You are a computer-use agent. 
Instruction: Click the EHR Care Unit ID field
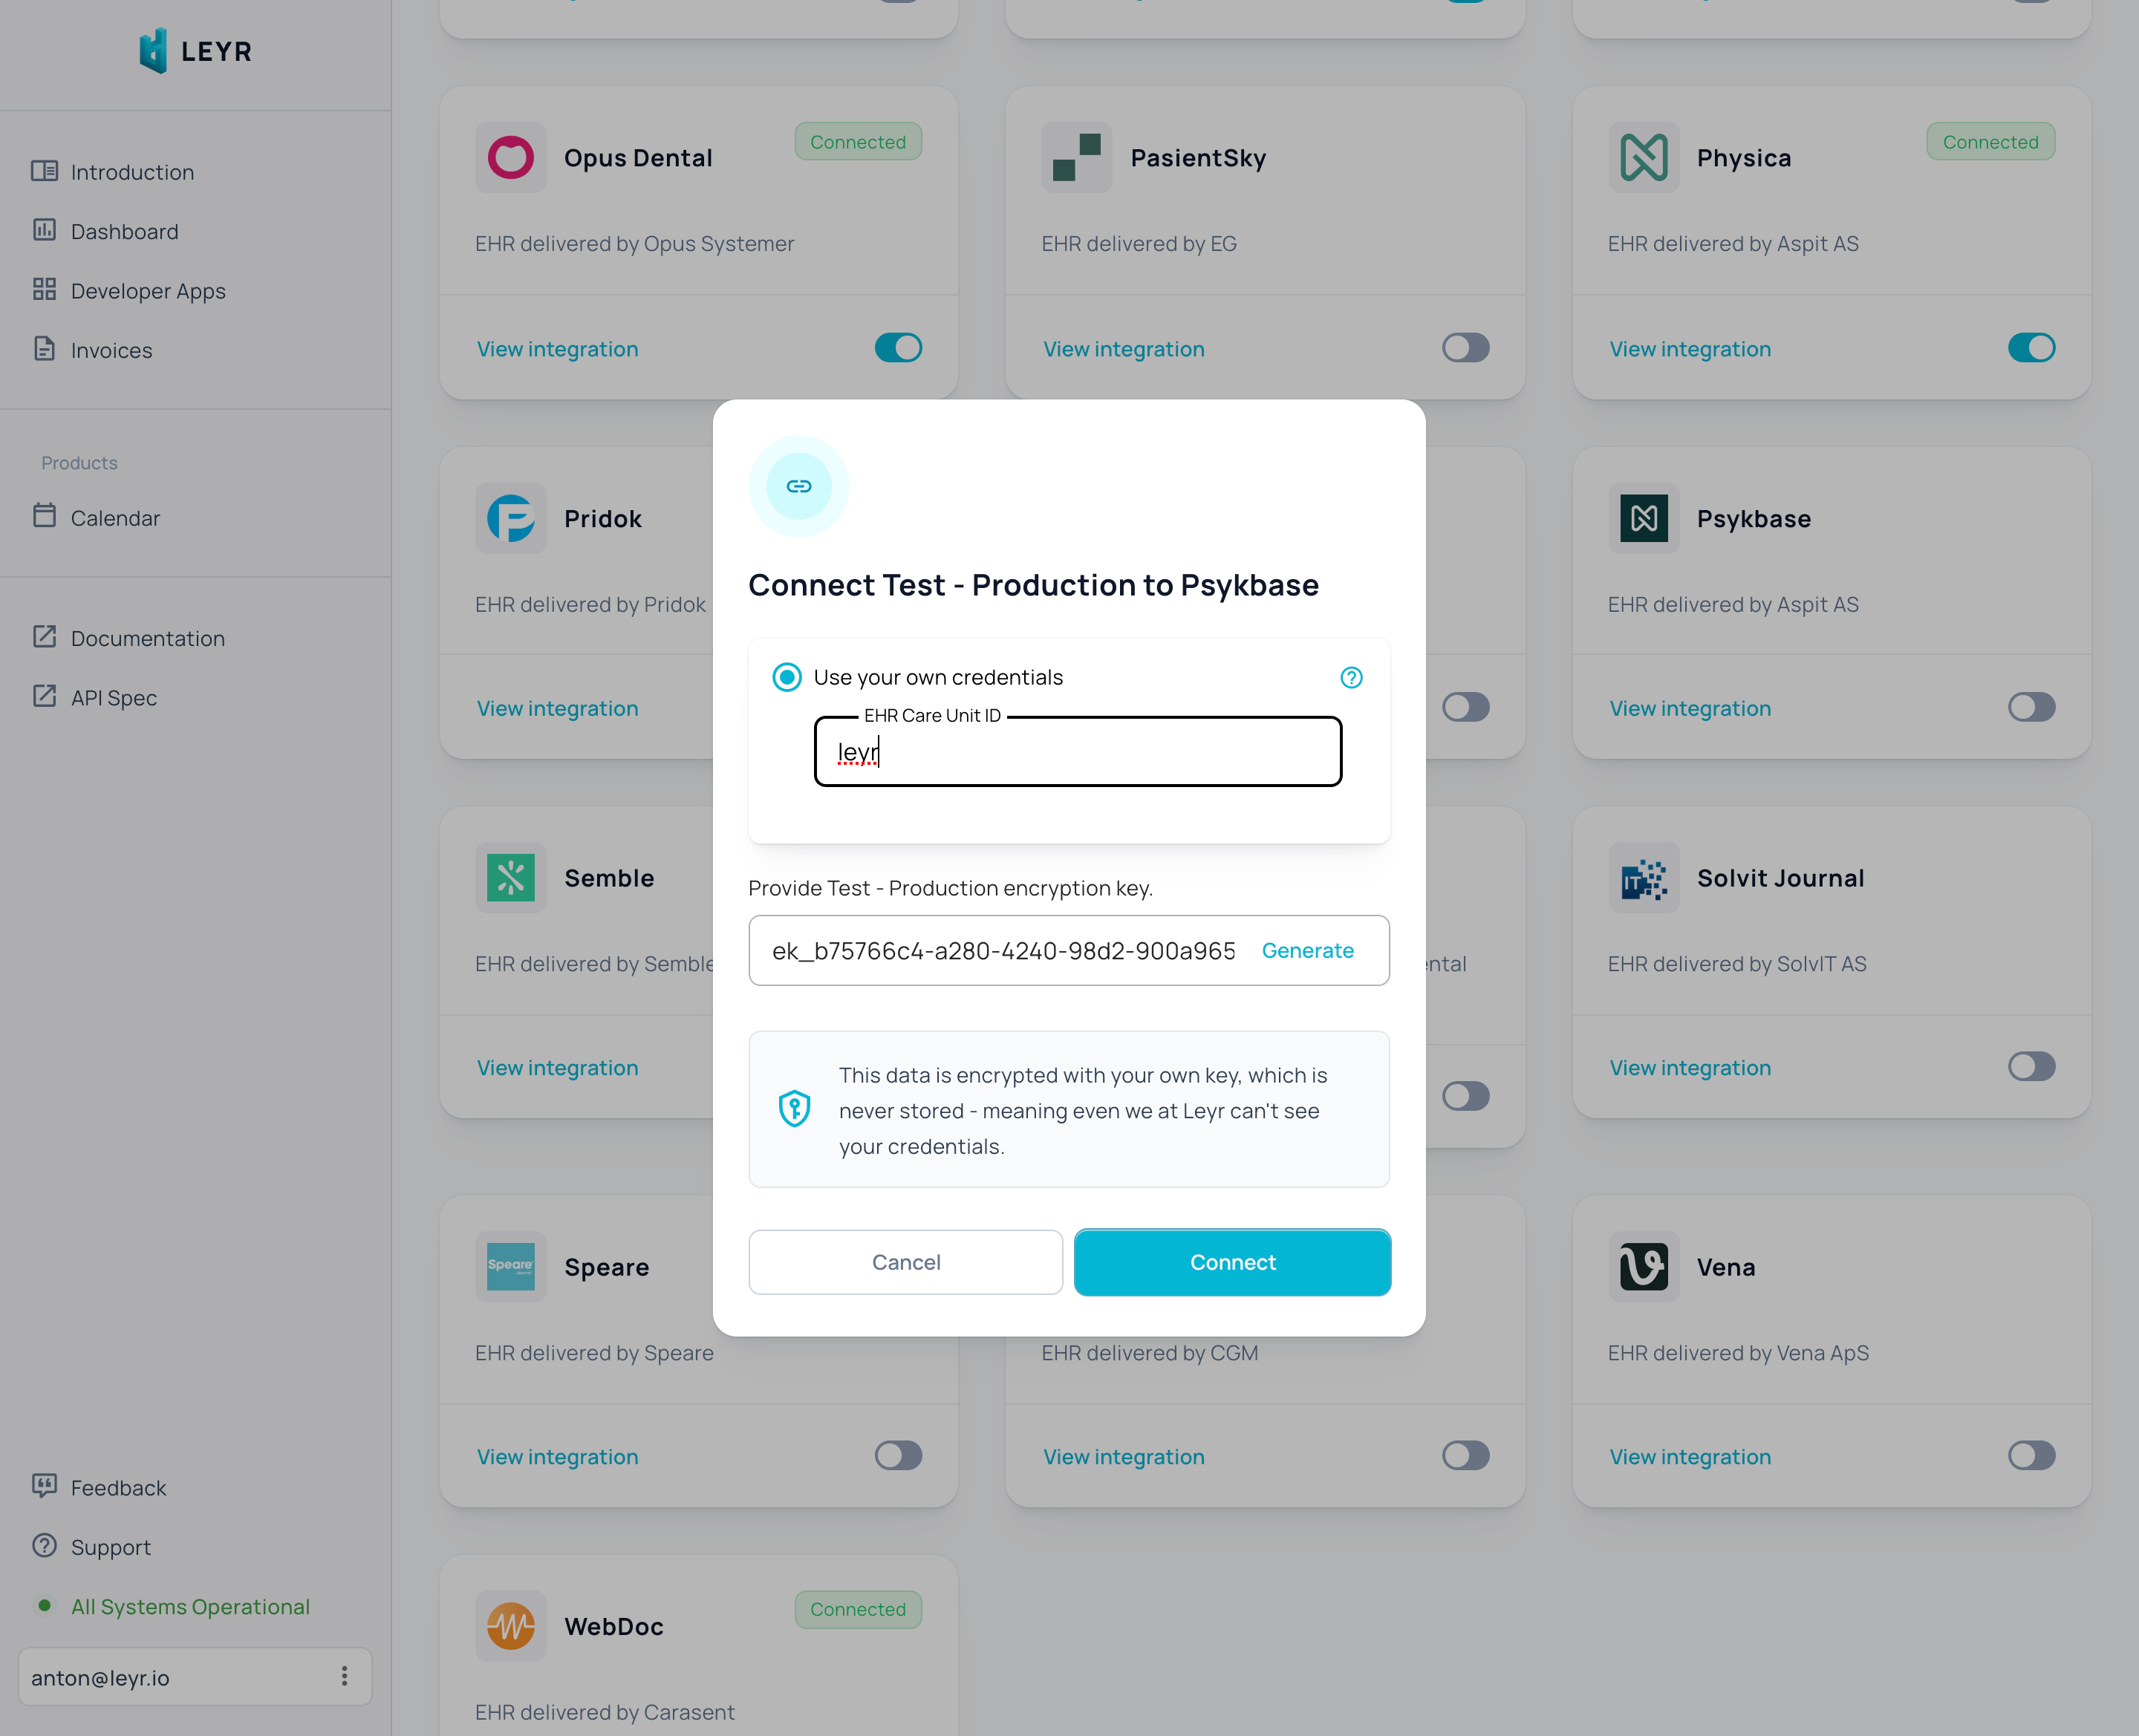point(1078,752)
